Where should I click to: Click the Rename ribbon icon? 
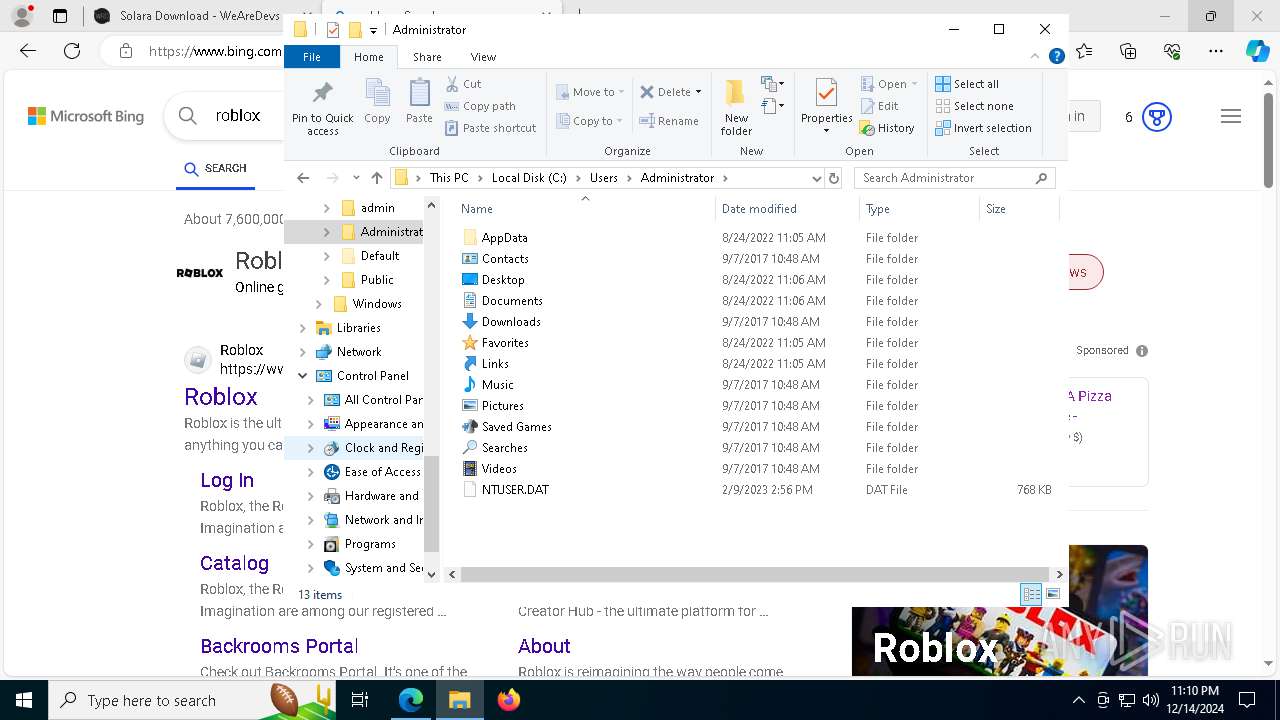[x=669, y=121]
